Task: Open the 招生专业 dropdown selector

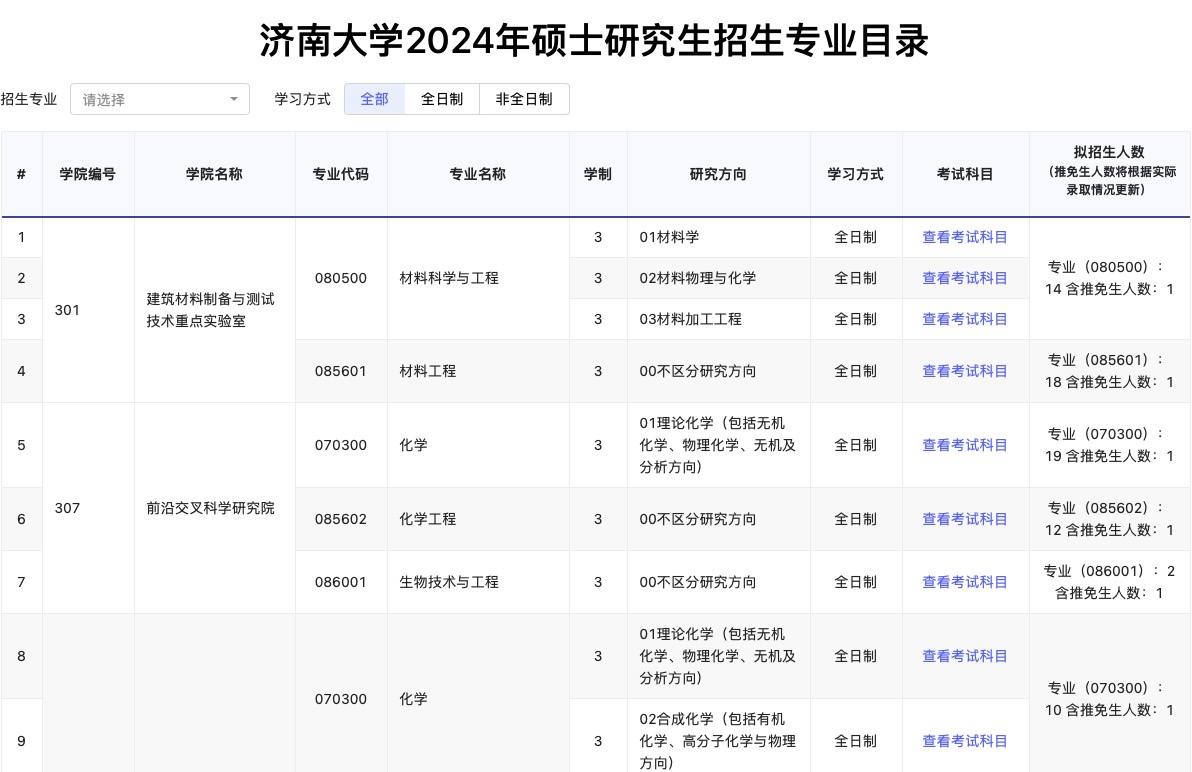Action: 150,99
